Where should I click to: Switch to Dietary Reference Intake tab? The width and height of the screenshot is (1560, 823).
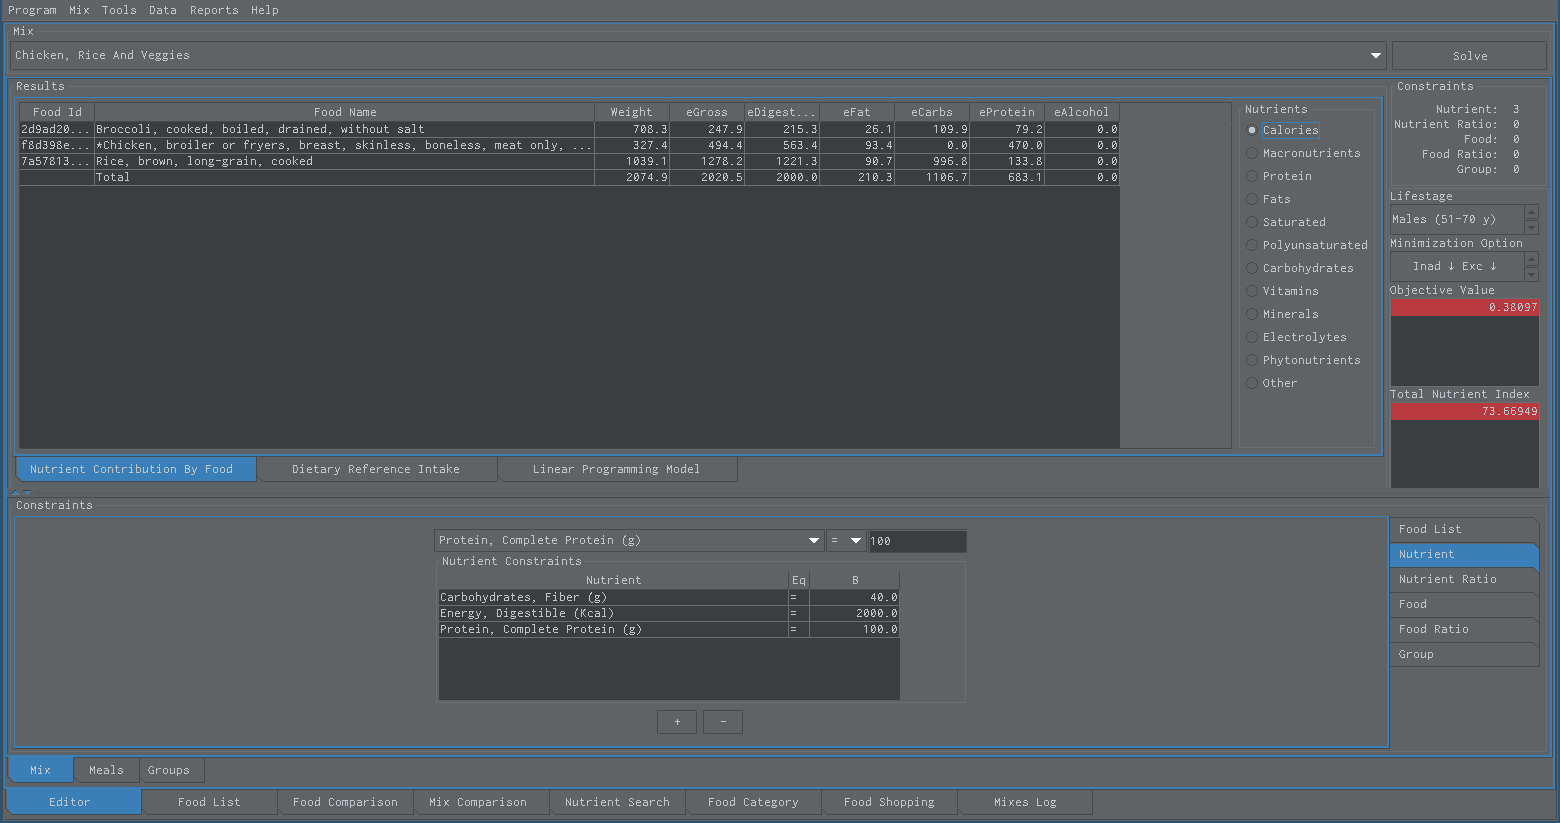pos(376,469)
